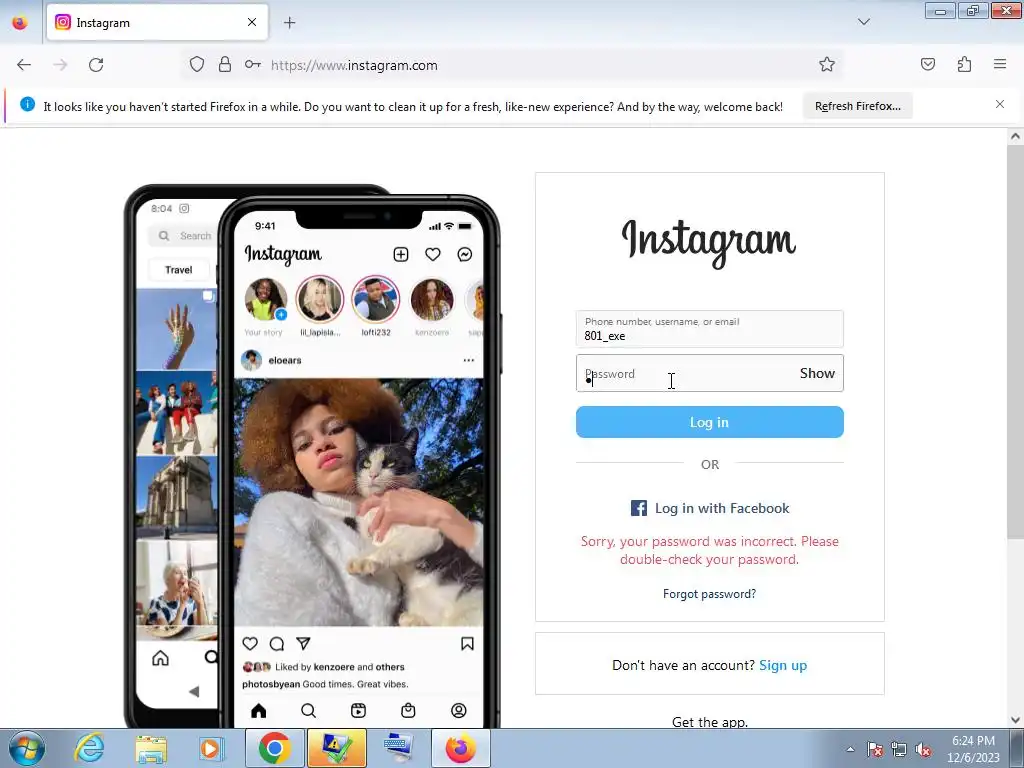The width and height of the screenshot is (1024, 768).
Task: Select the Instagram browser tab
Action: (x=157, y=23)
